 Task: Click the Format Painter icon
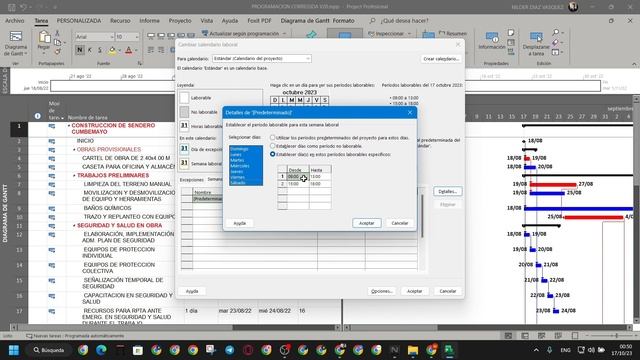click(58, 51)
